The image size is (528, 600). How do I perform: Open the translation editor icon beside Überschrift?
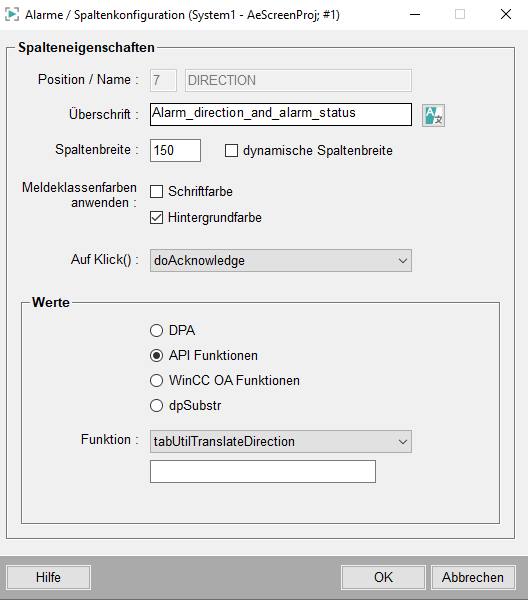[433, 115]
